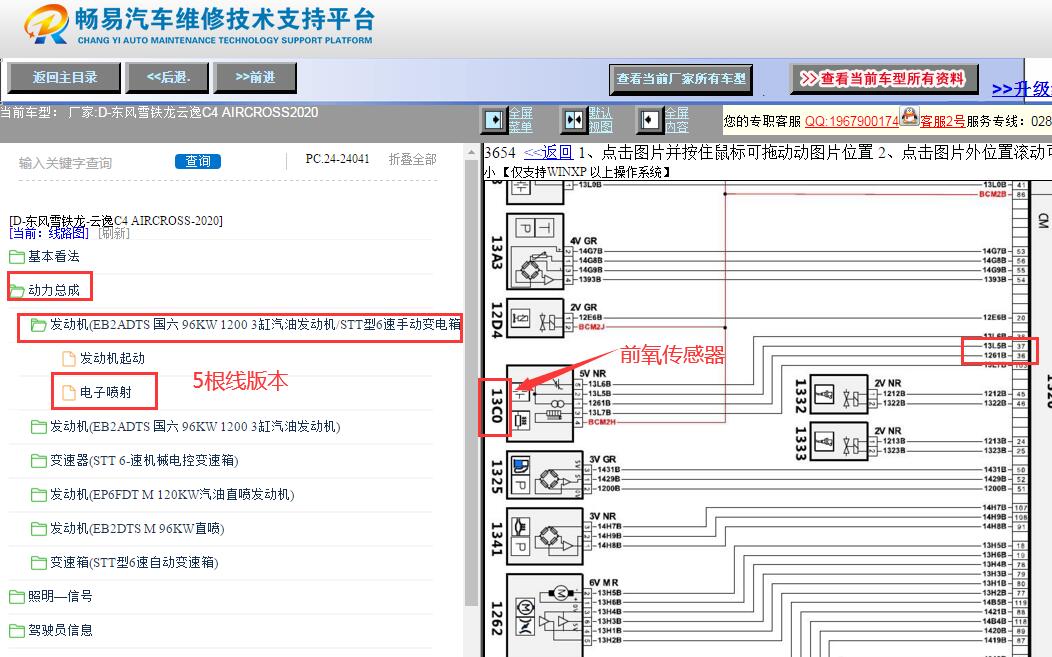Expand 变速器(STT 6-速机械电控变速箱) folder
The image size is (1052, 657).
click(144, 460)
